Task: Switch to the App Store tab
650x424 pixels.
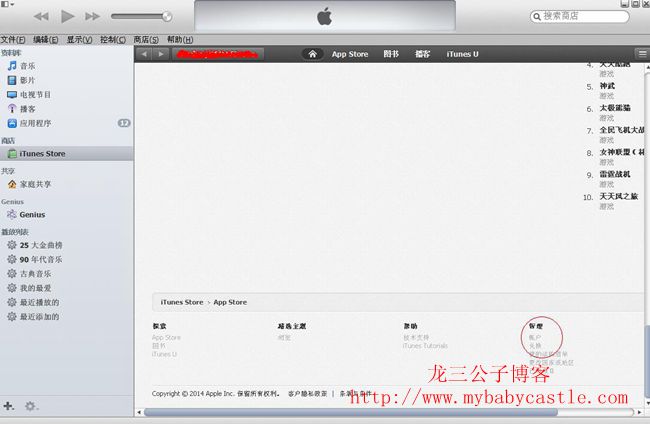Action: point(350,54)
